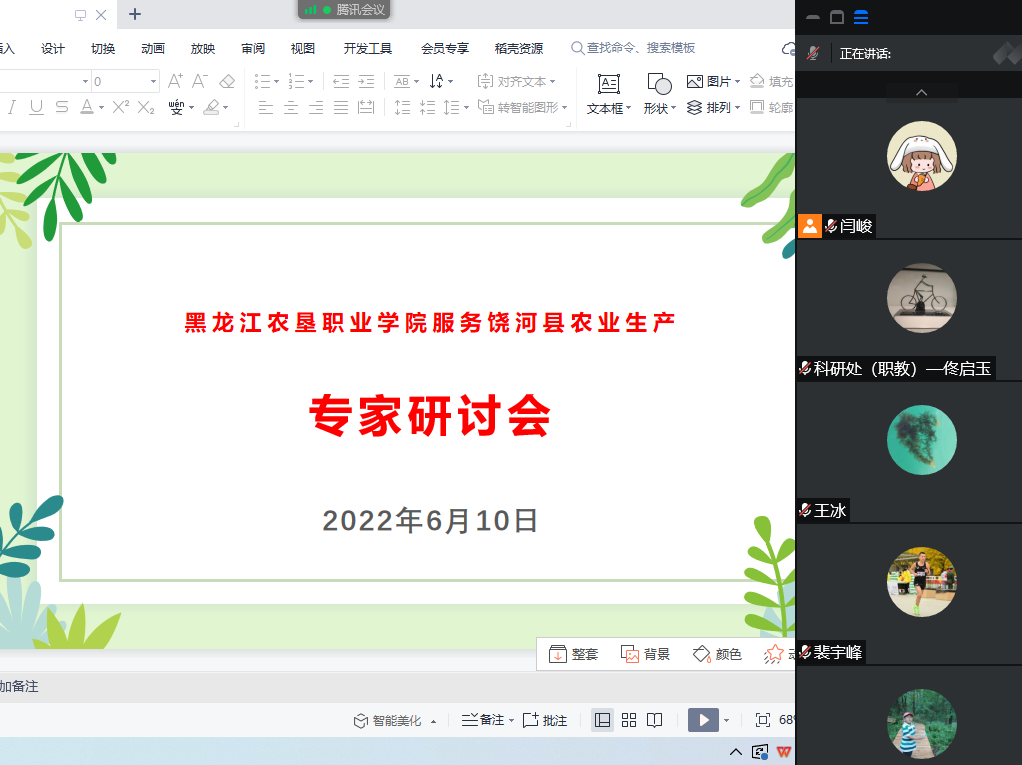The image size is (1022, 765).
Task: Add a new document tab with plus
Action: (x=135, y=14)
